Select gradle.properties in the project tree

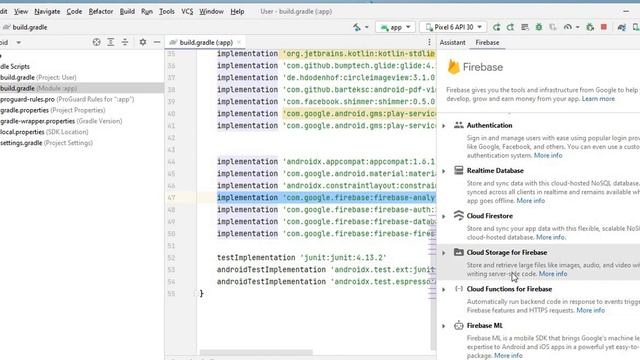coord(53,110)
